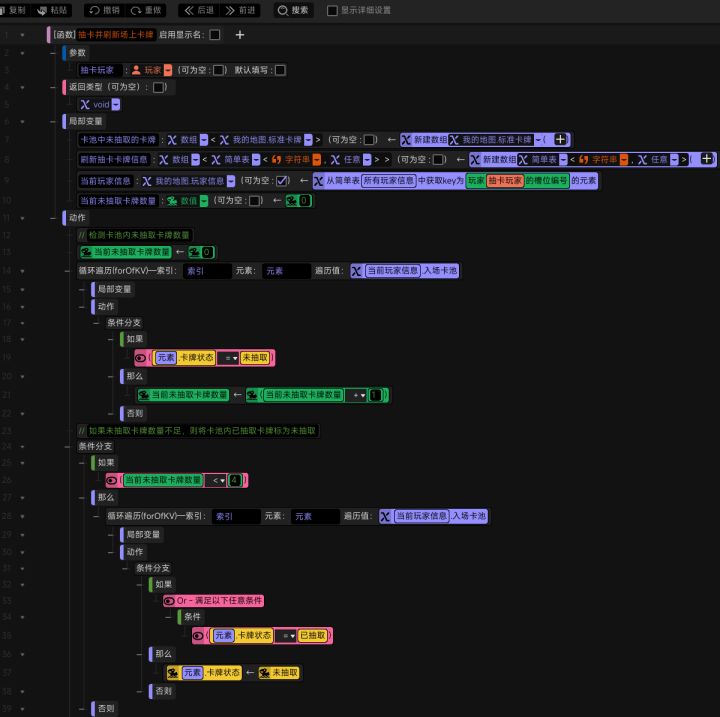The height and width of the screenshot is (717, 720).
Task: Select the 检测卡池内未抽取卡牌数量 comment line
Action: [135, 235]
